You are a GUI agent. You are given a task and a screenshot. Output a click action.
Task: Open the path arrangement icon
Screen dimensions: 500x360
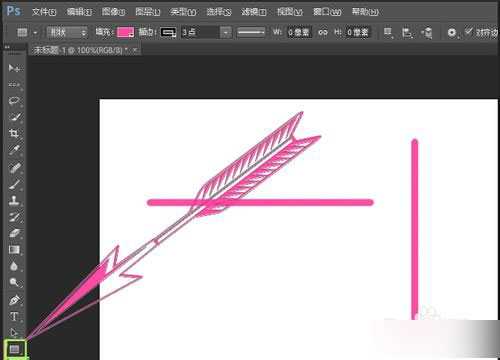coord(427,32)
